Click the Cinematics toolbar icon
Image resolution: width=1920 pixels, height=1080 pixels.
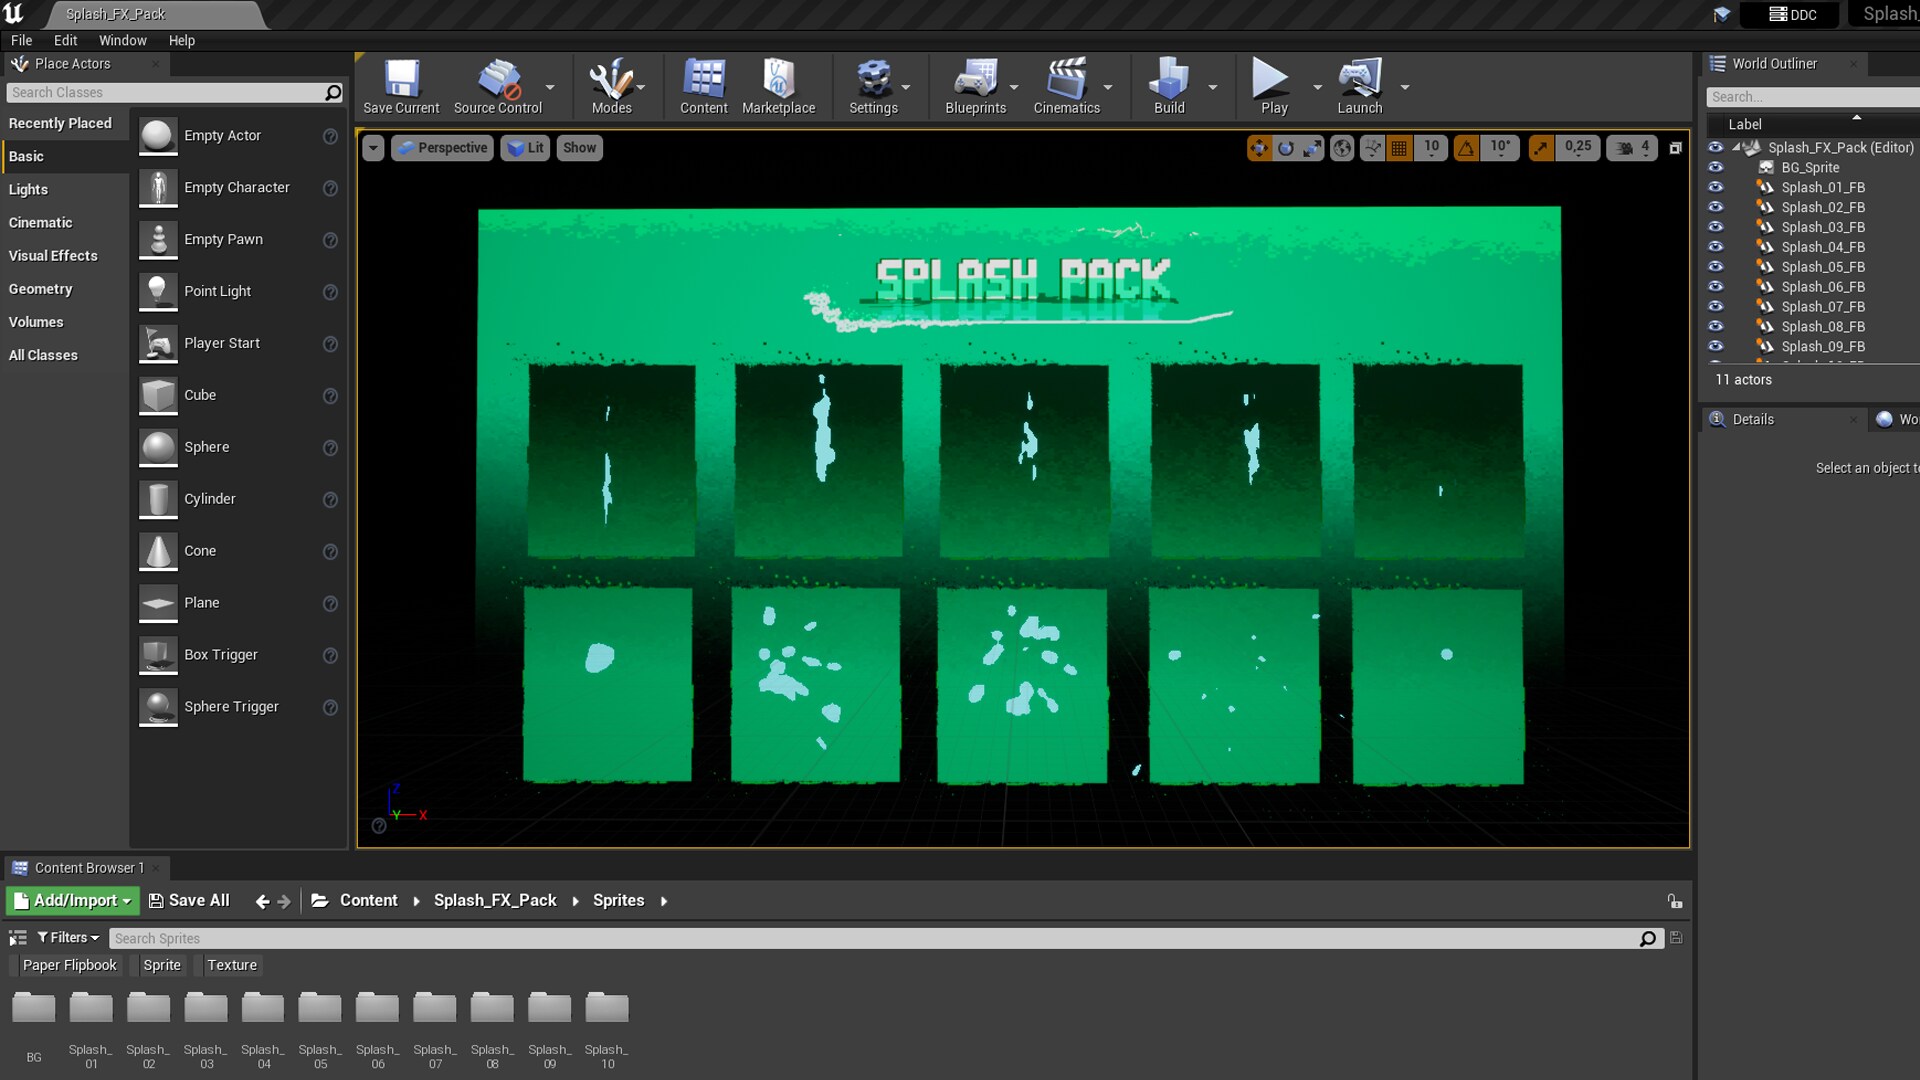coord(1066,86)
